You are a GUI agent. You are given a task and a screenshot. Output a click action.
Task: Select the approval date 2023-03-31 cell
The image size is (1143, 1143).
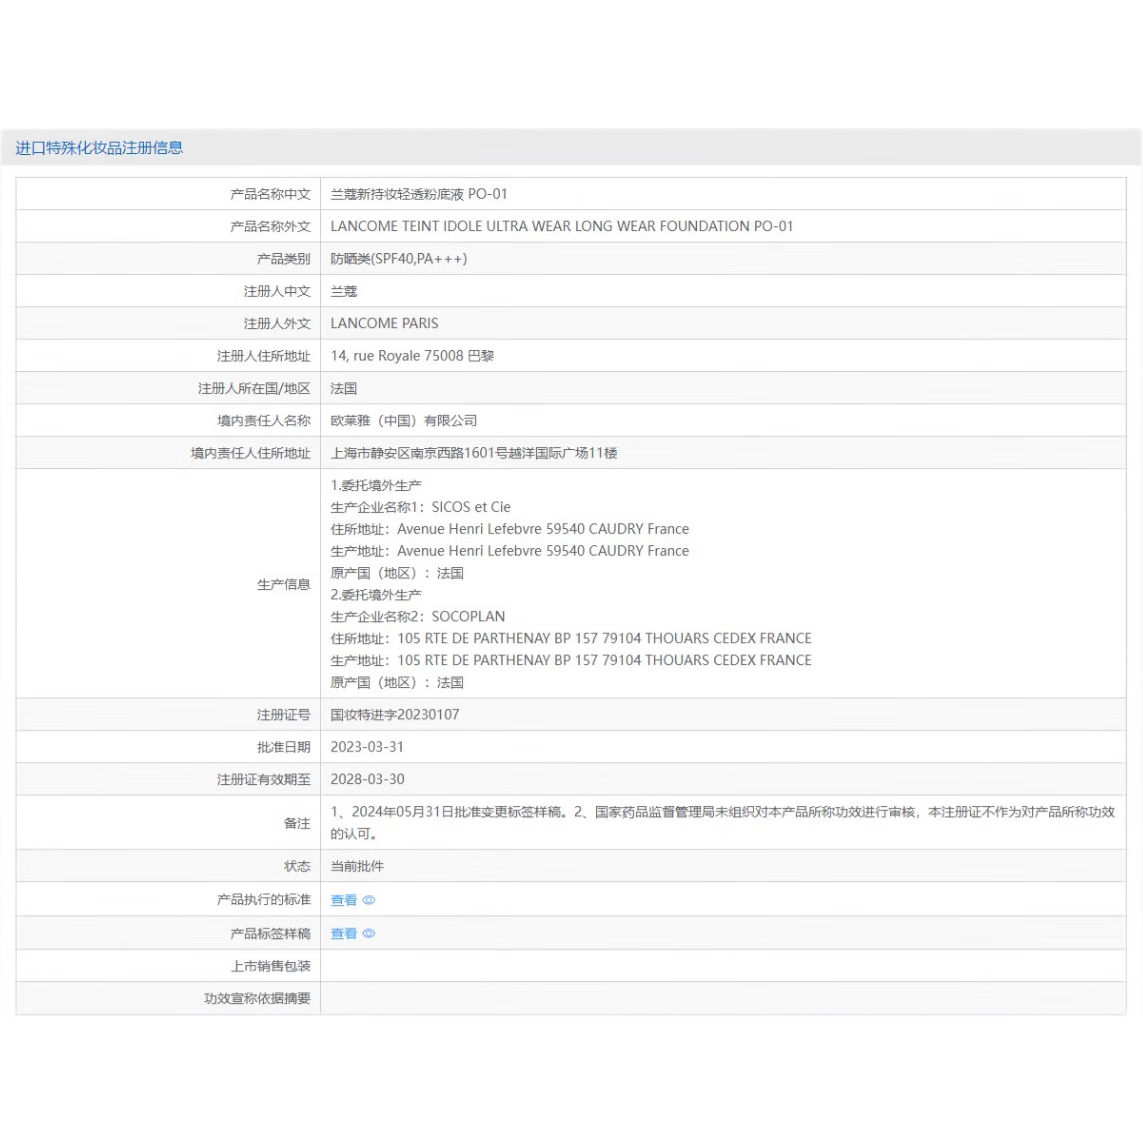366,747
